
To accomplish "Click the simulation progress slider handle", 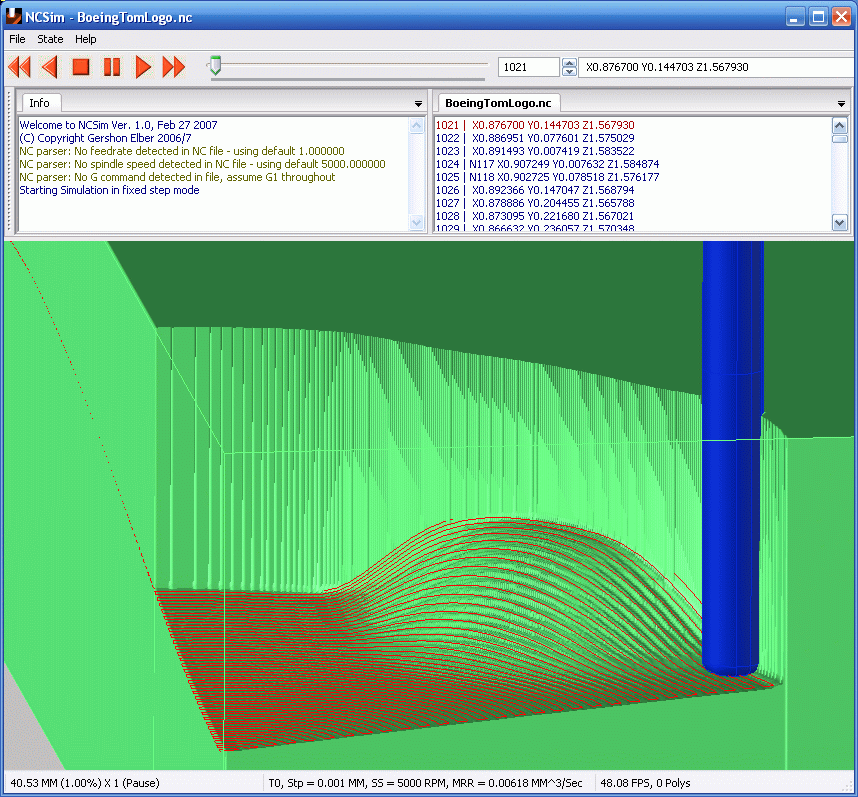I will pyautogui.click(x=216, y=65).
